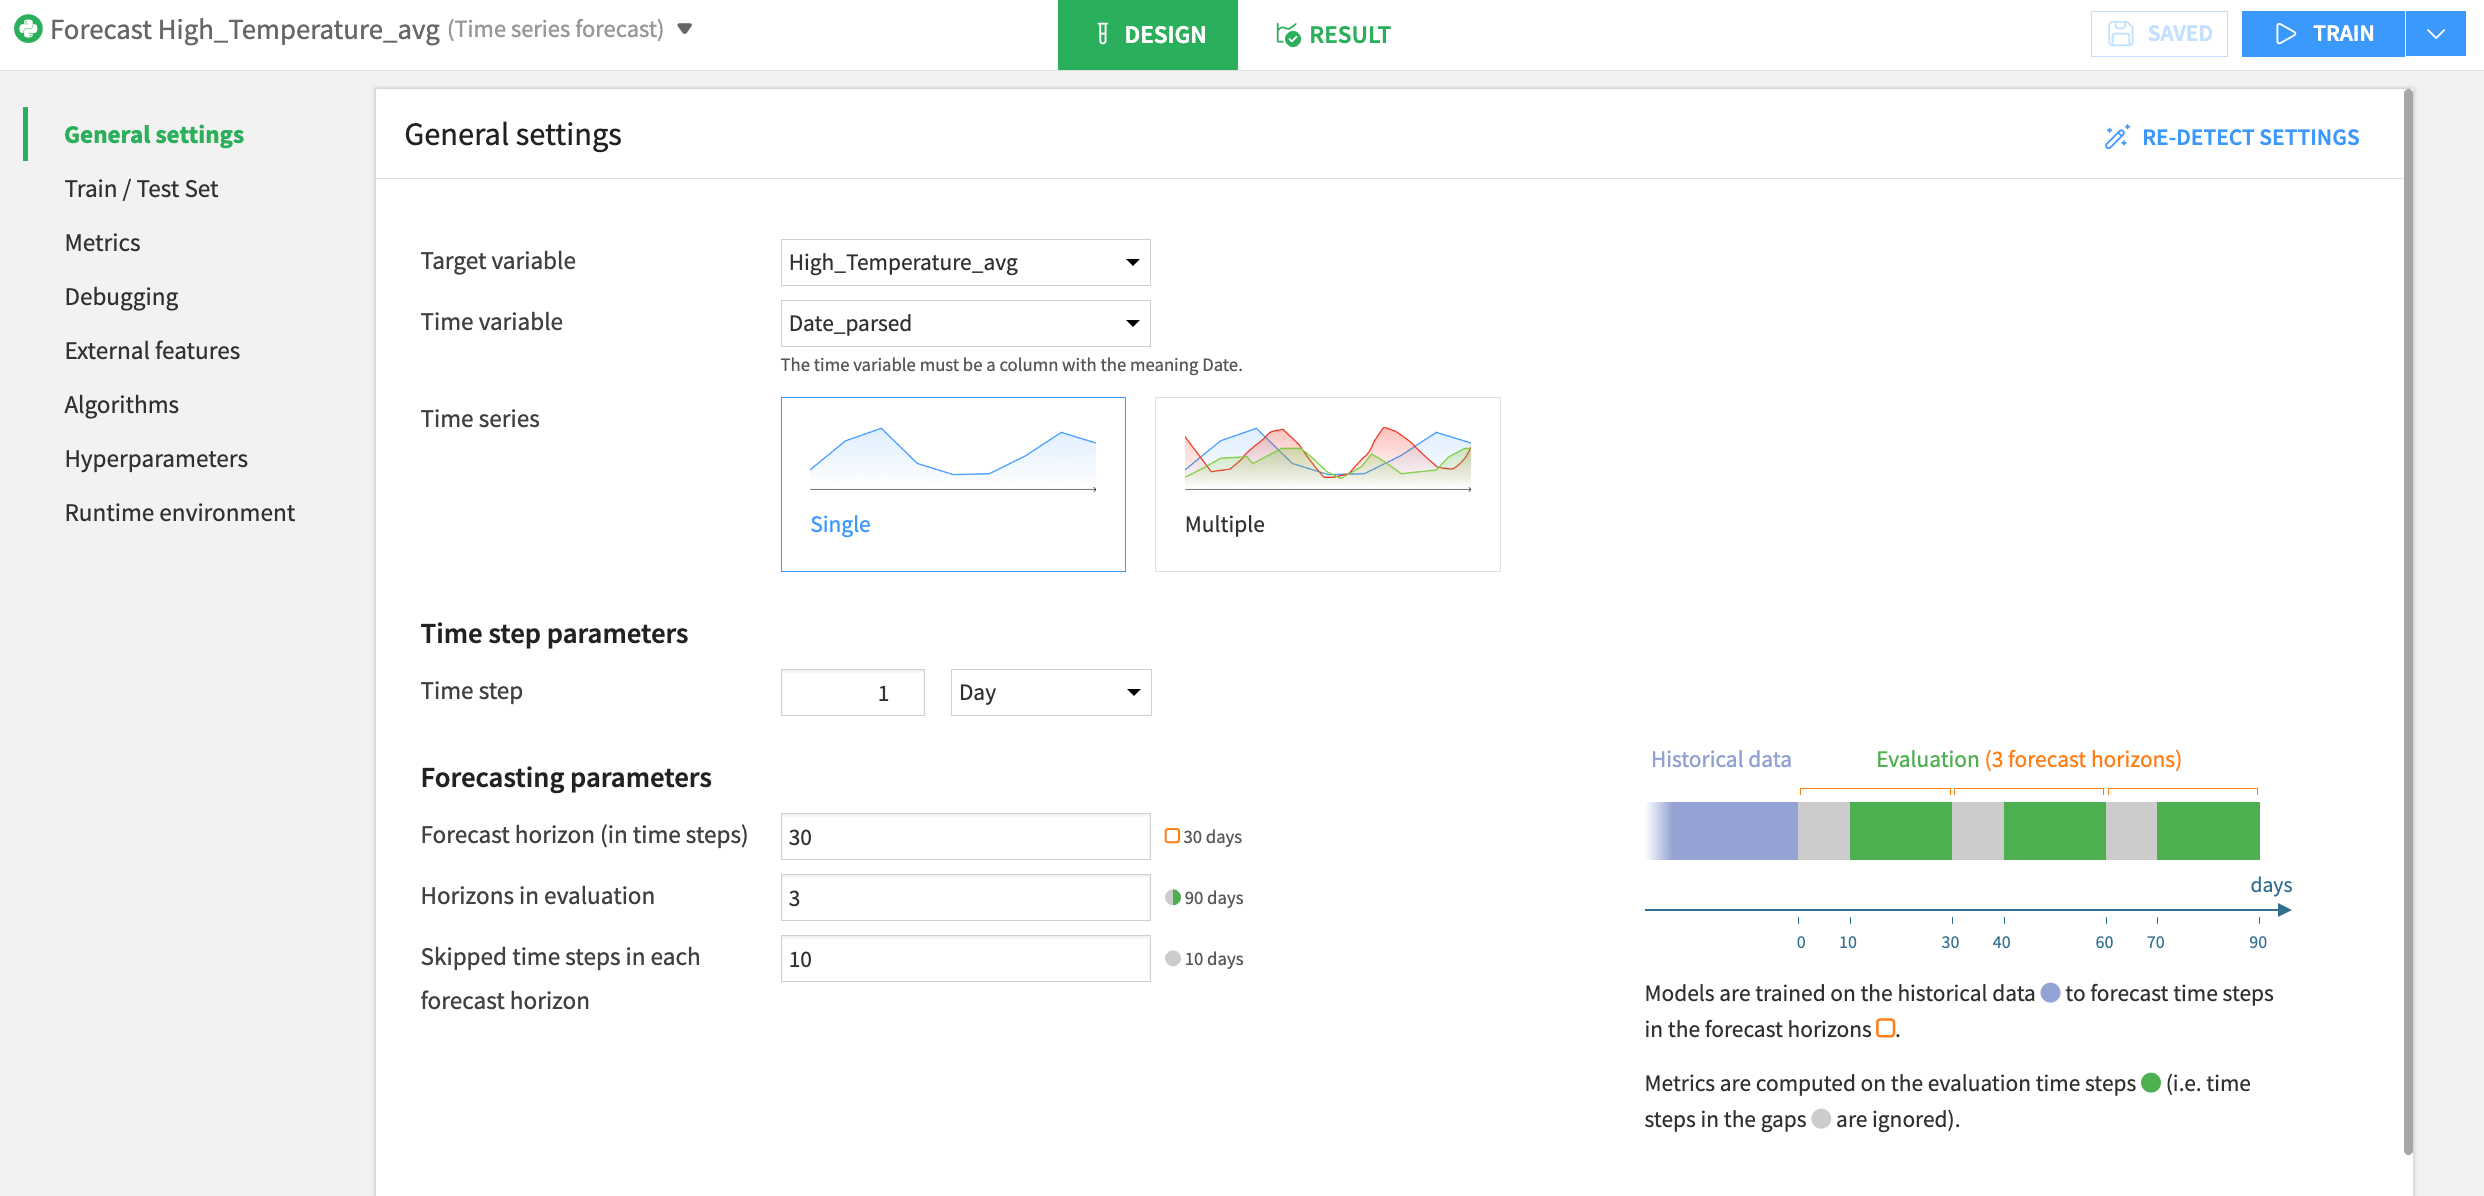Expand the forecast title dropdown caret

pos(684,30)
